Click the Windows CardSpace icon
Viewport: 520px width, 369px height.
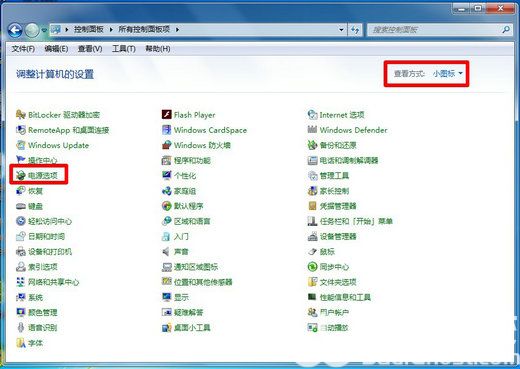click(x=166, y=130)
